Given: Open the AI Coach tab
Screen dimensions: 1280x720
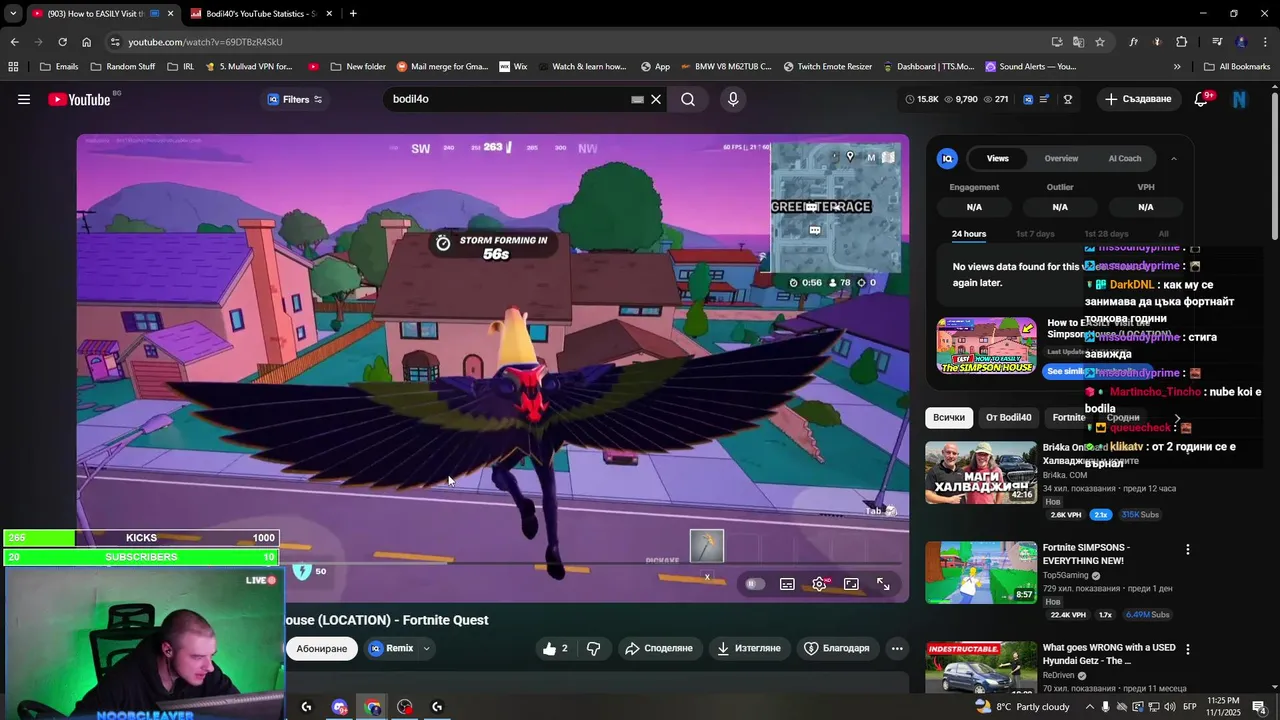Looking at the screenshot, I should pos(1124,158).
